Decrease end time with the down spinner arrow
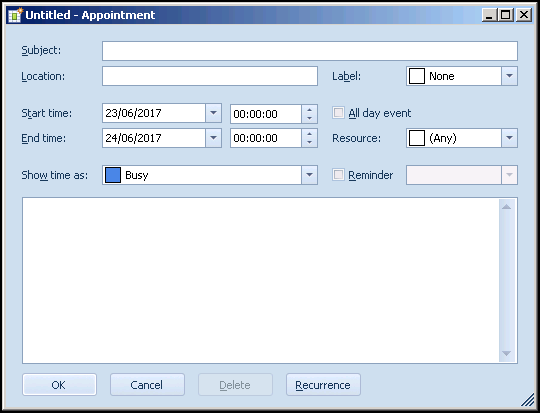 pyautogui.click(x=309, y=142)
